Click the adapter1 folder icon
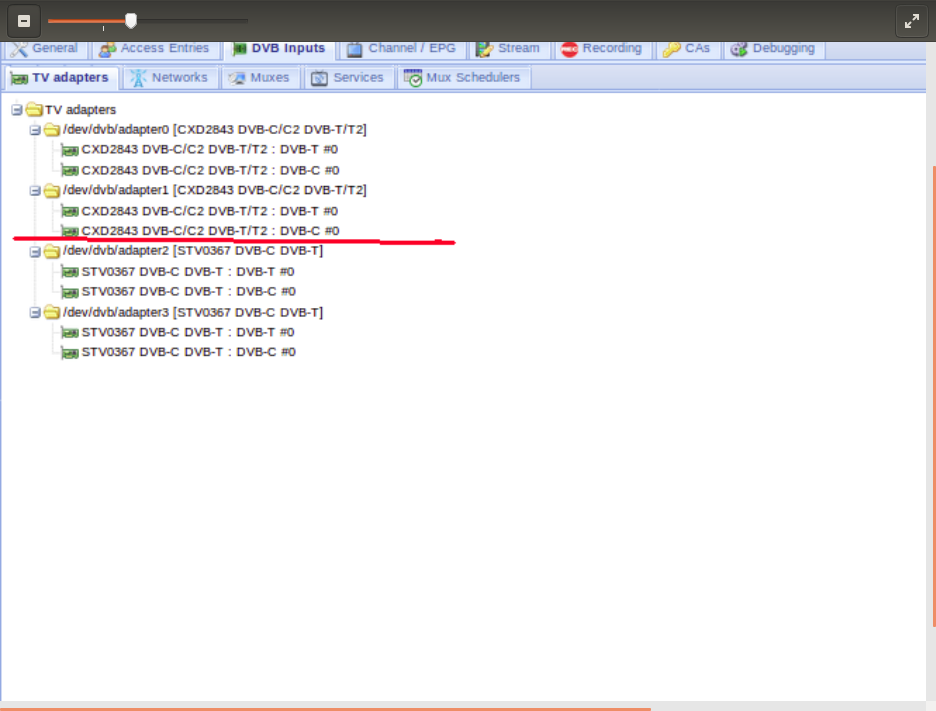Image resolution: width=936 pixels, height=711 pixels. click(52, 190)
